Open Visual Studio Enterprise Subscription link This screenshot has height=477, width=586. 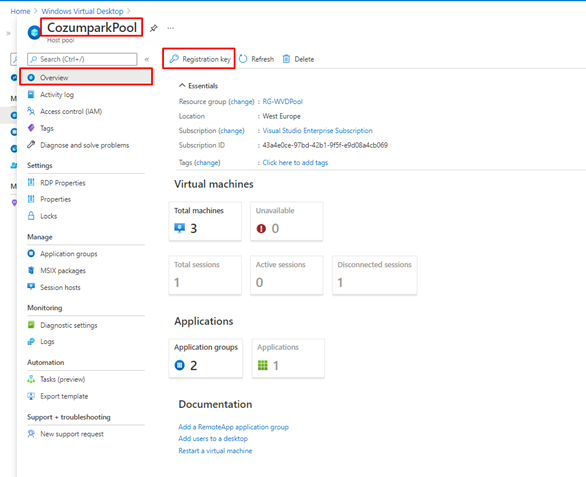point(317,130)
